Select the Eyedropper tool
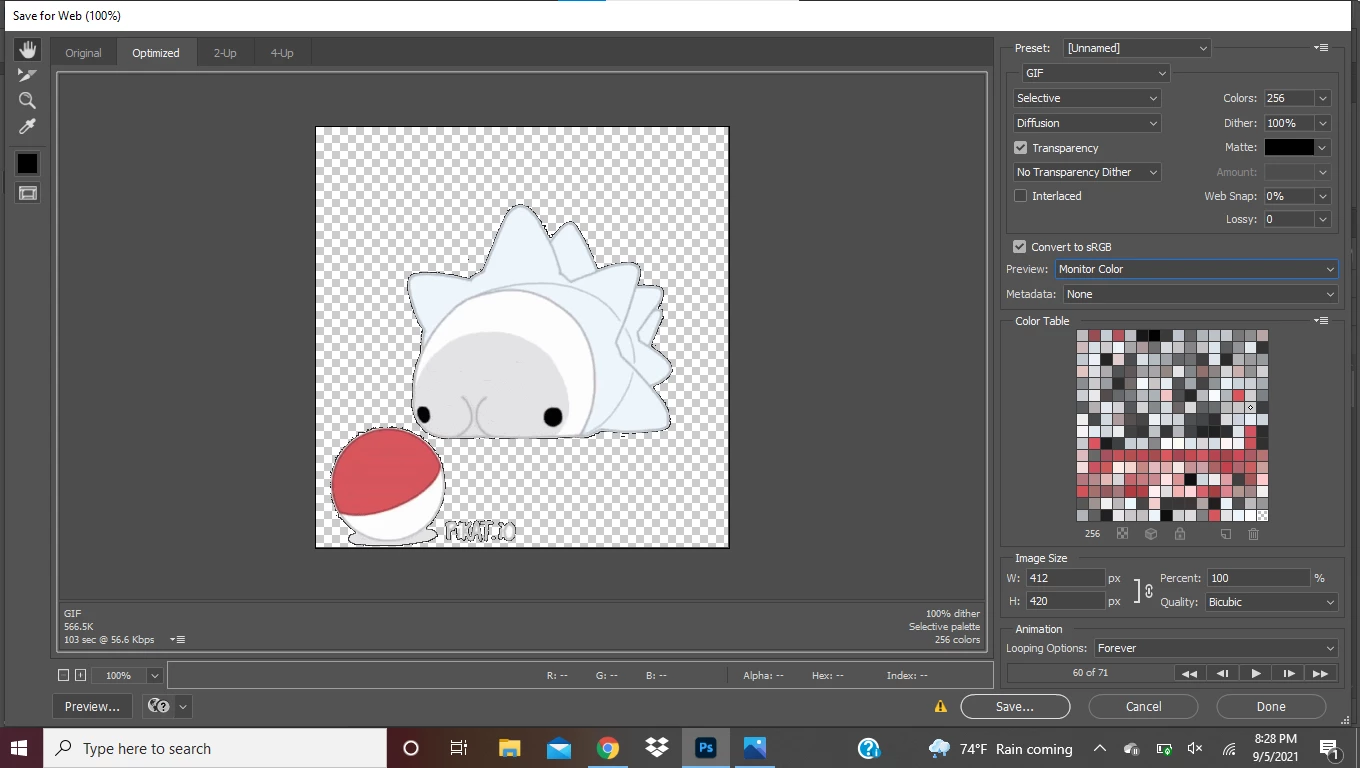This screenshot has height=768, width=1360. (x=27, y=127)
